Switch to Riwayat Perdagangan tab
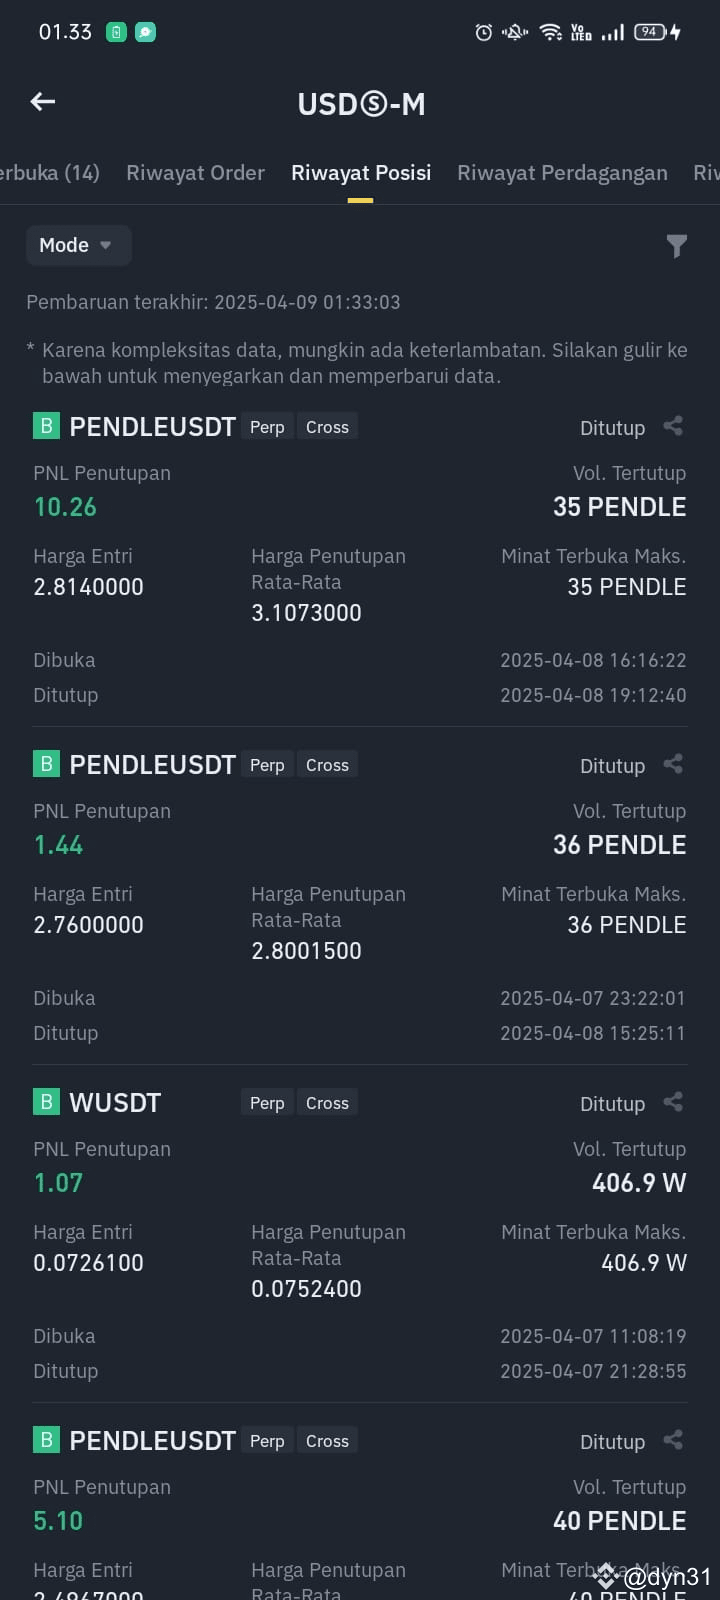Screen dimensions: 720x1600 coord(562,173)
